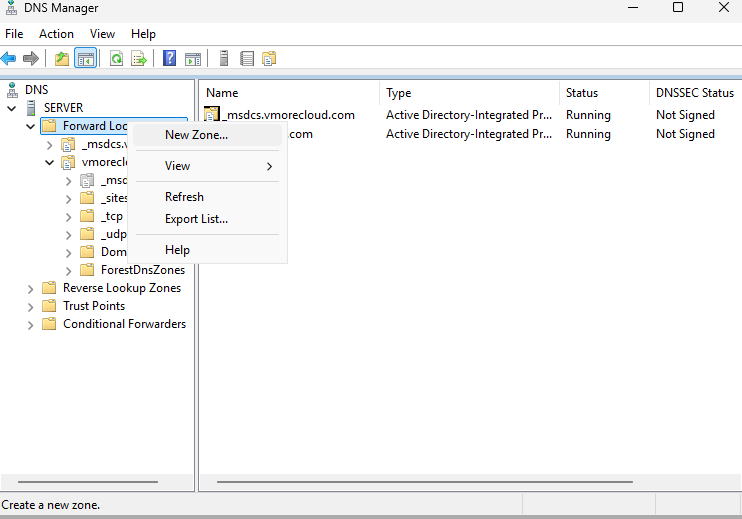Viewport: 742px width, 519px height.
Task: Open Help via blue question mark icon
Action: coord(169,59)
